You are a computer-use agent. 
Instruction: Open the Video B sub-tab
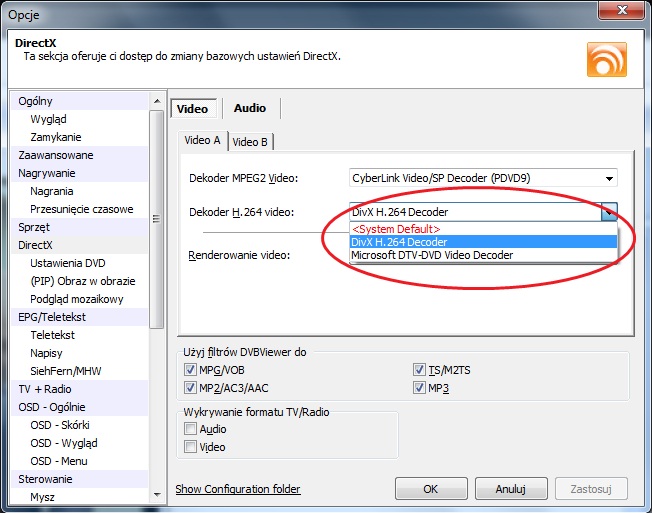[x=250, y=142]
